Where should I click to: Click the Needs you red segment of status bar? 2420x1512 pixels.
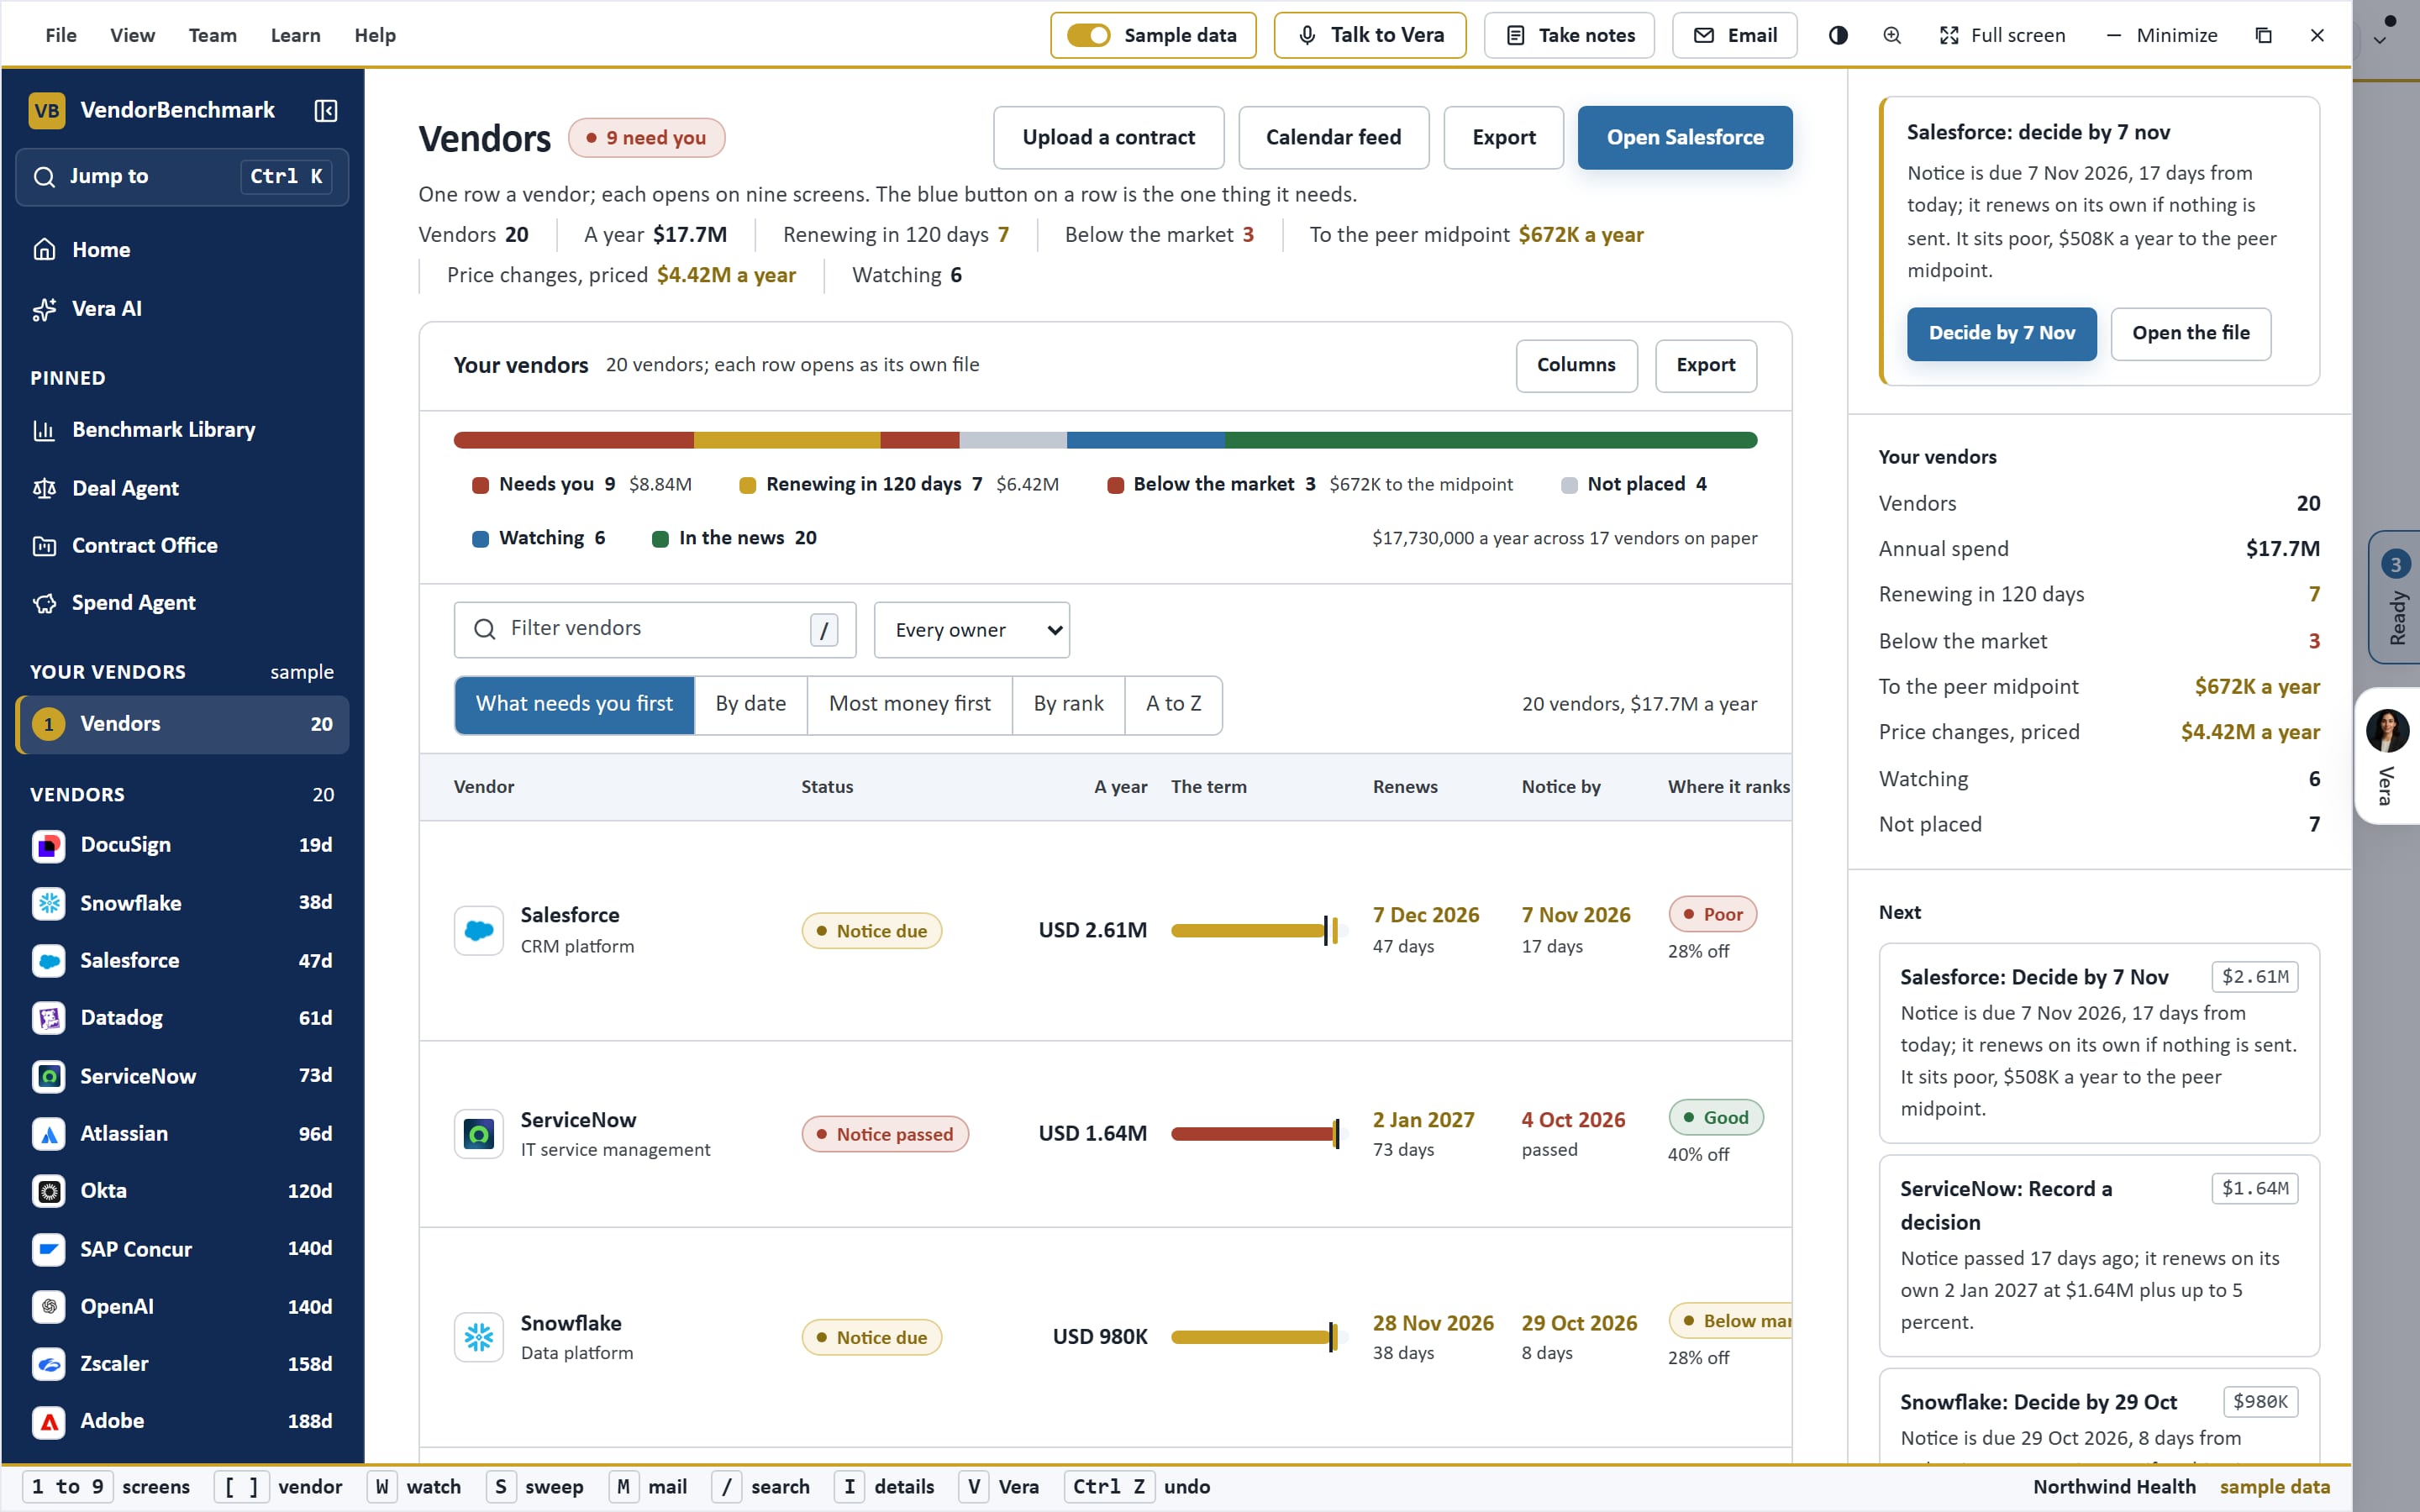574,440
